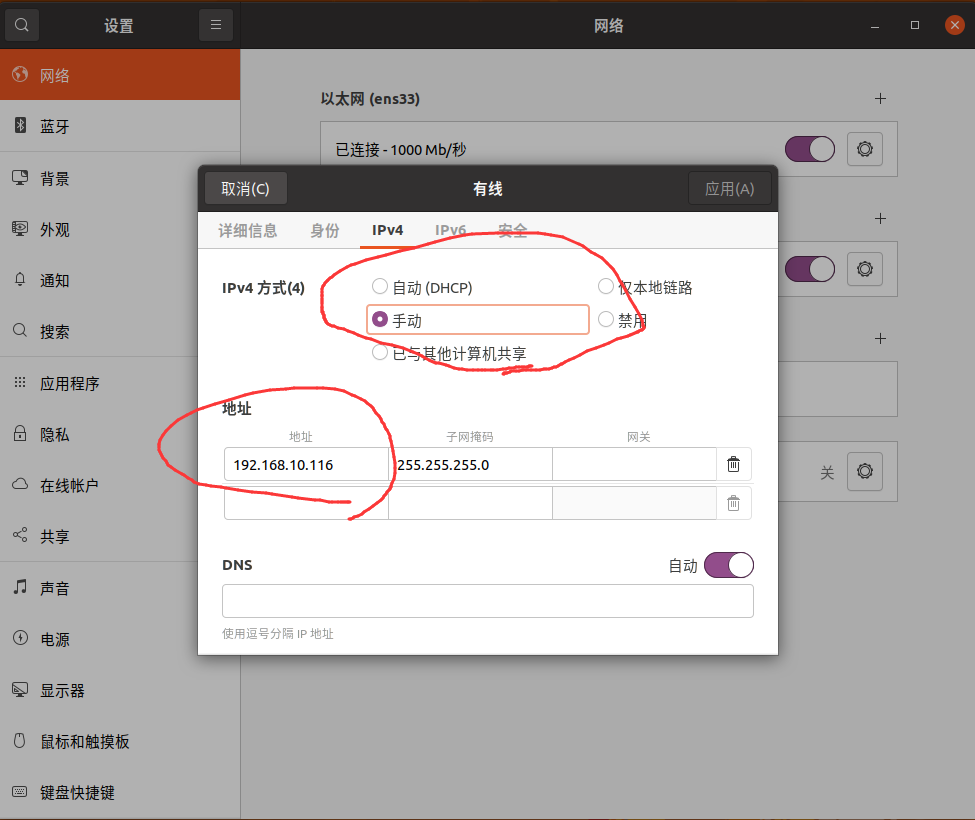Click the empty address field in second row
975x820 pixels.
tap(306, 503)
